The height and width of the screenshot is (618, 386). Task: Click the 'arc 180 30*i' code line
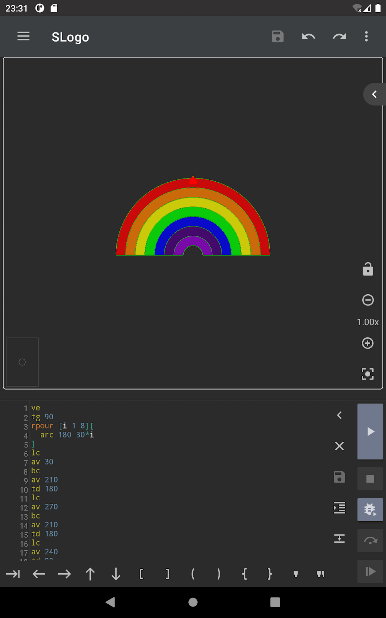pos(67,435)
